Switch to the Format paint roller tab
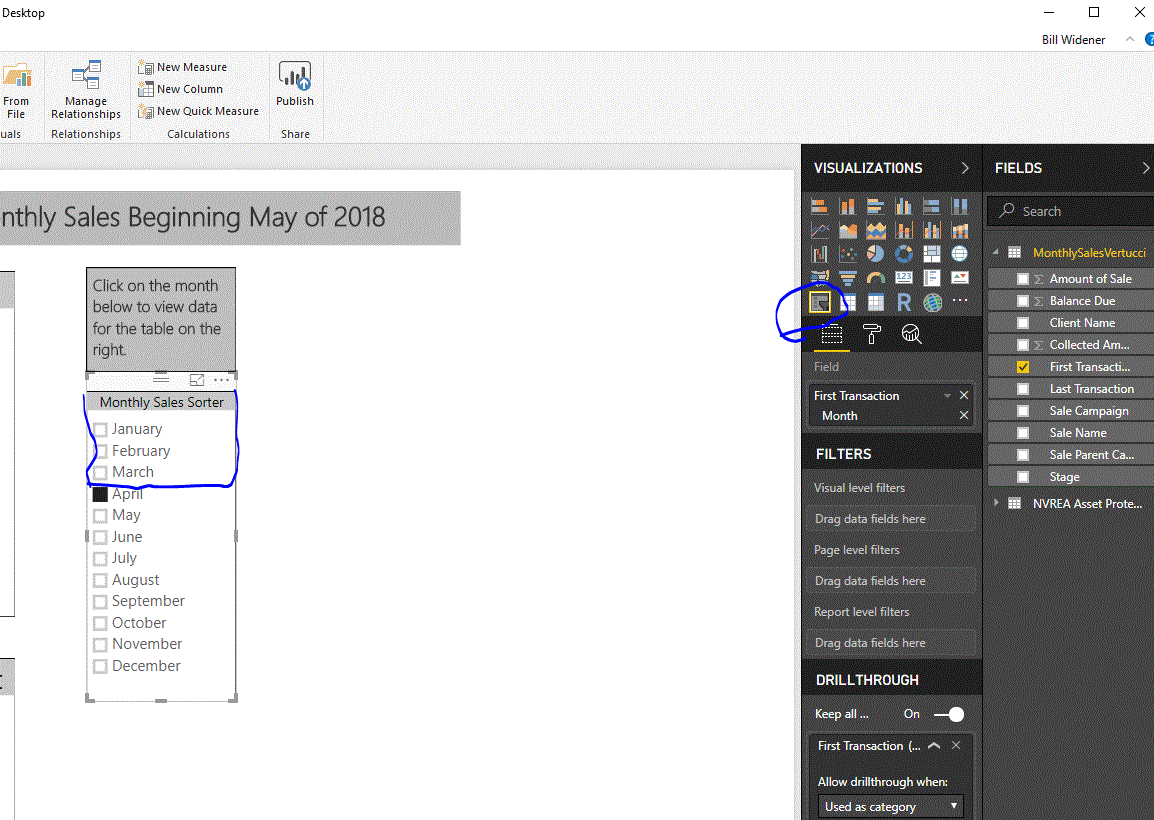 click(x=871, y=335)
